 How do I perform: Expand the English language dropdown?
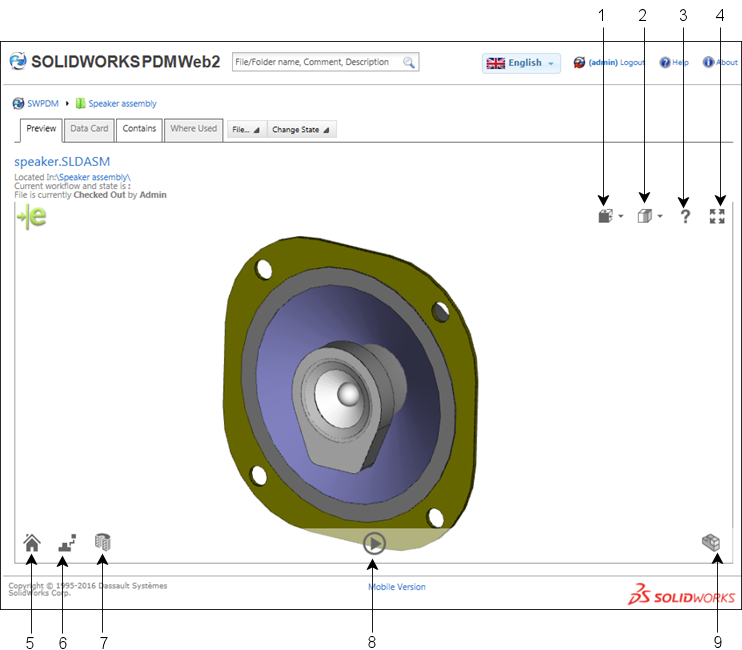coord(521,63)
